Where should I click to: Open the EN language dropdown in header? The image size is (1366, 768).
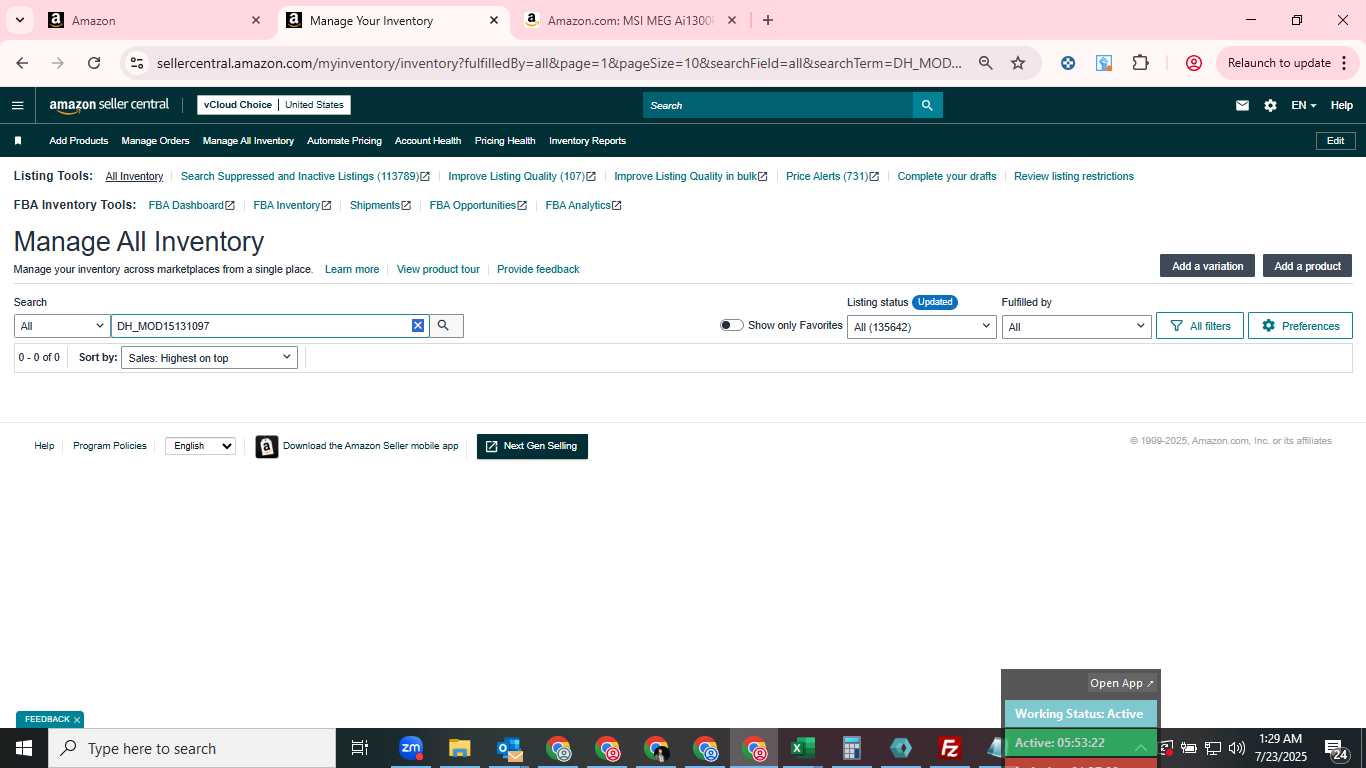coord(1303,105)
